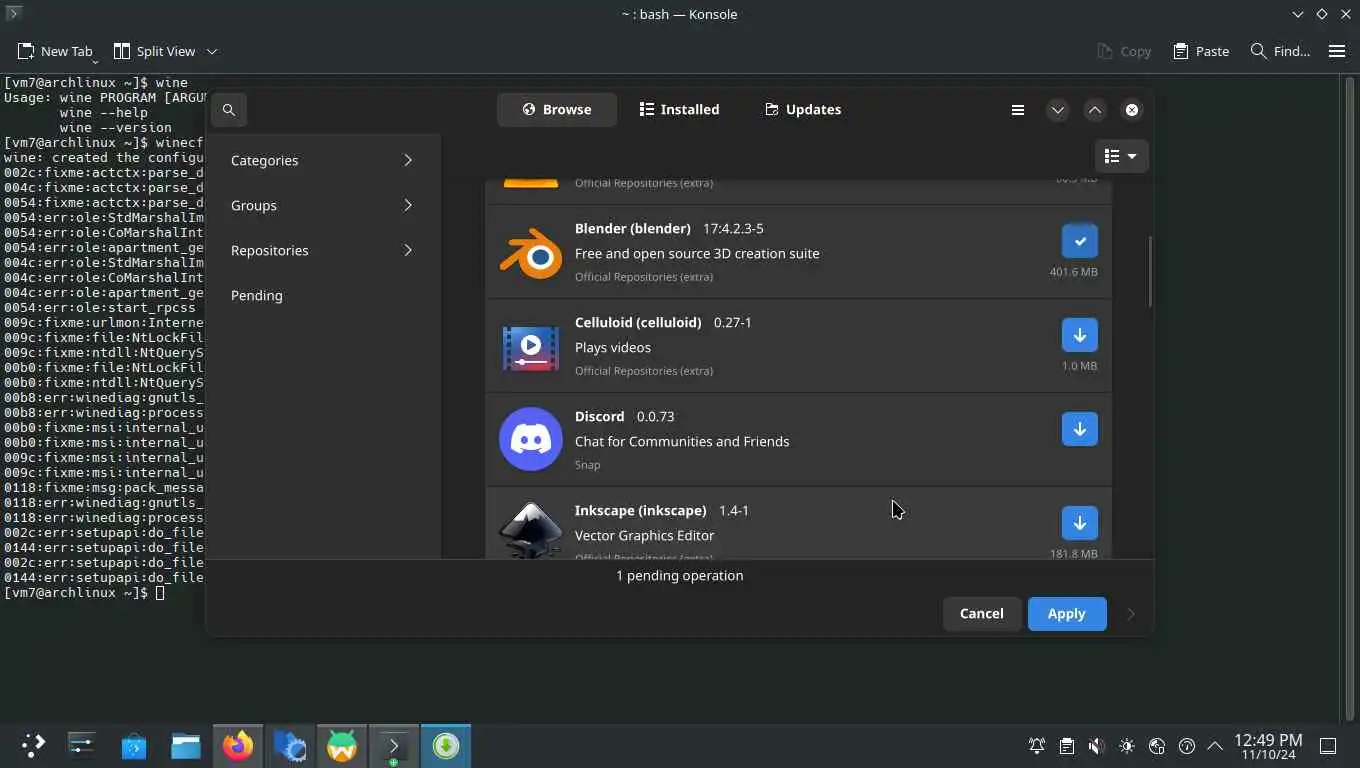The width and height of the screenshot is (1360, 768).
Task: Click the search icon in Pamac
Action: 229,110
